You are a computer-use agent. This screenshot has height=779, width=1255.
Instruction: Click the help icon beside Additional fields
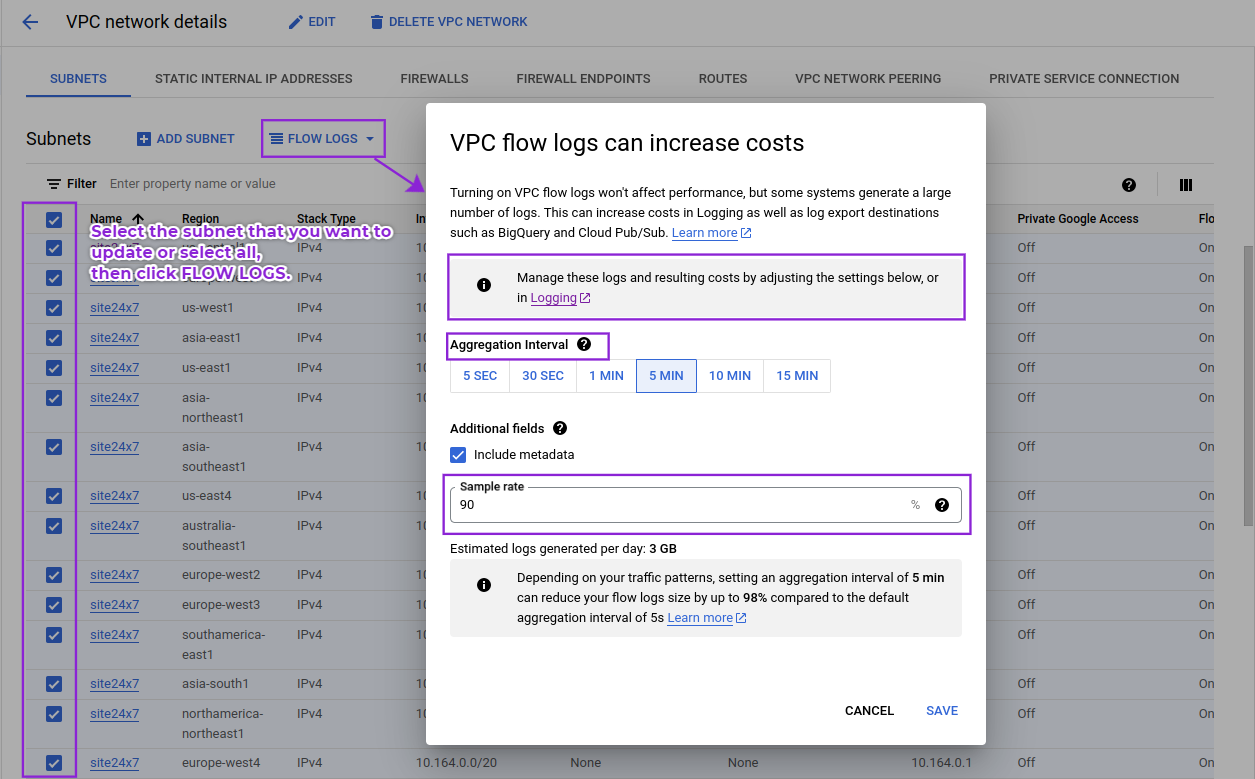tap(560, 428)
